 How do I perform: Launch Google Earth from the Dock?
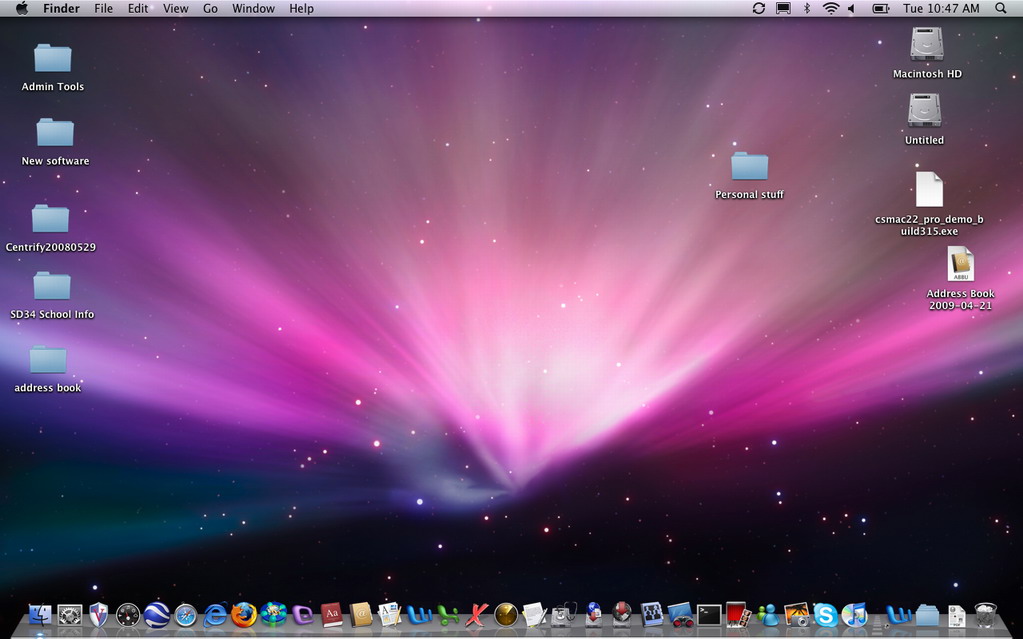157,615
